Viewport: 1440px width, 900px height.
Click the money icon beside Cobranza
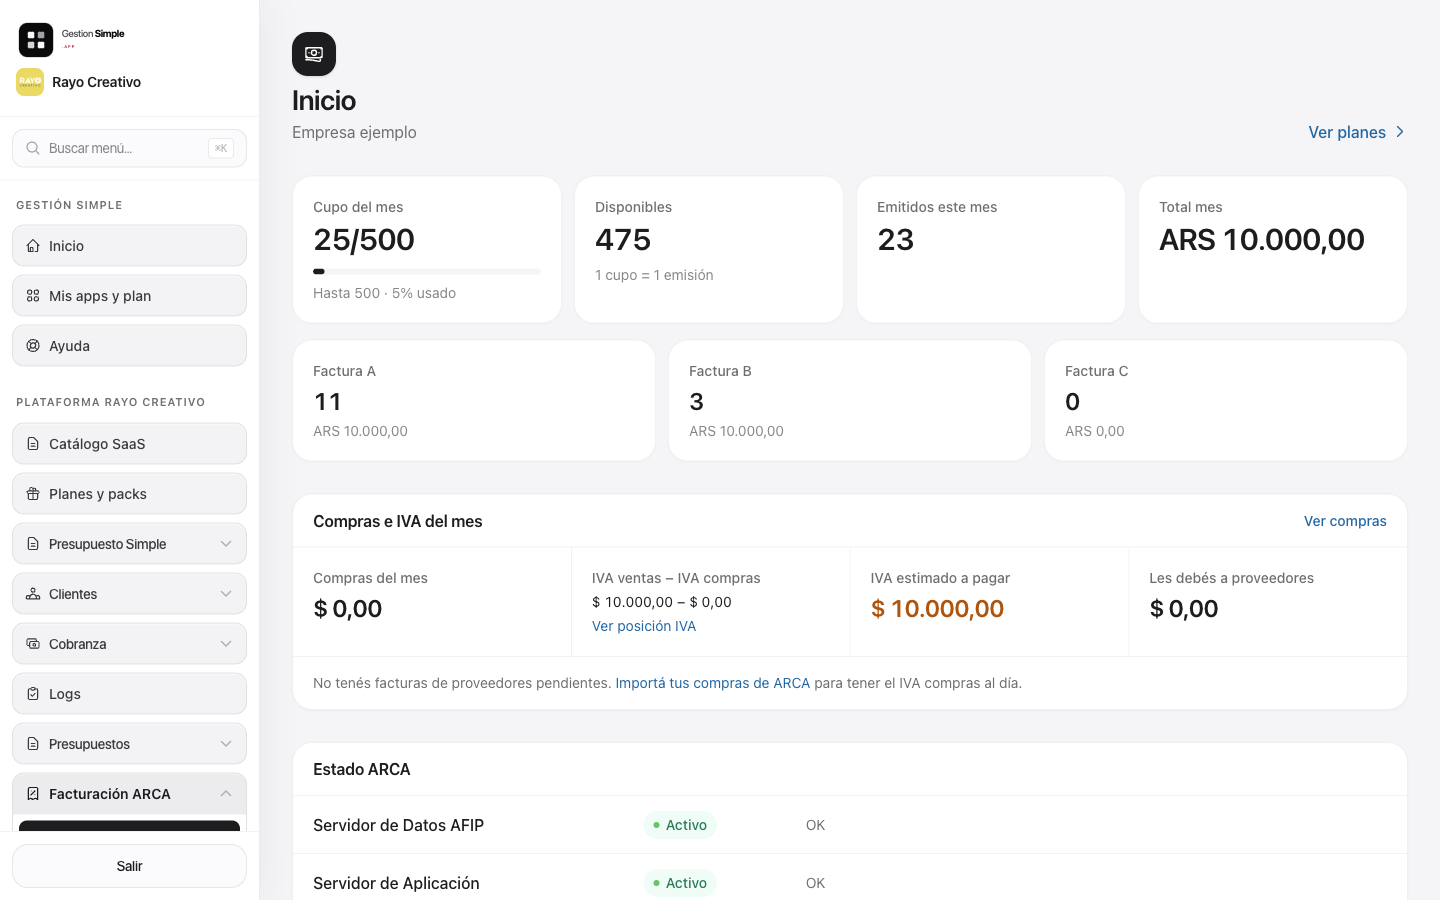[33, 644]
